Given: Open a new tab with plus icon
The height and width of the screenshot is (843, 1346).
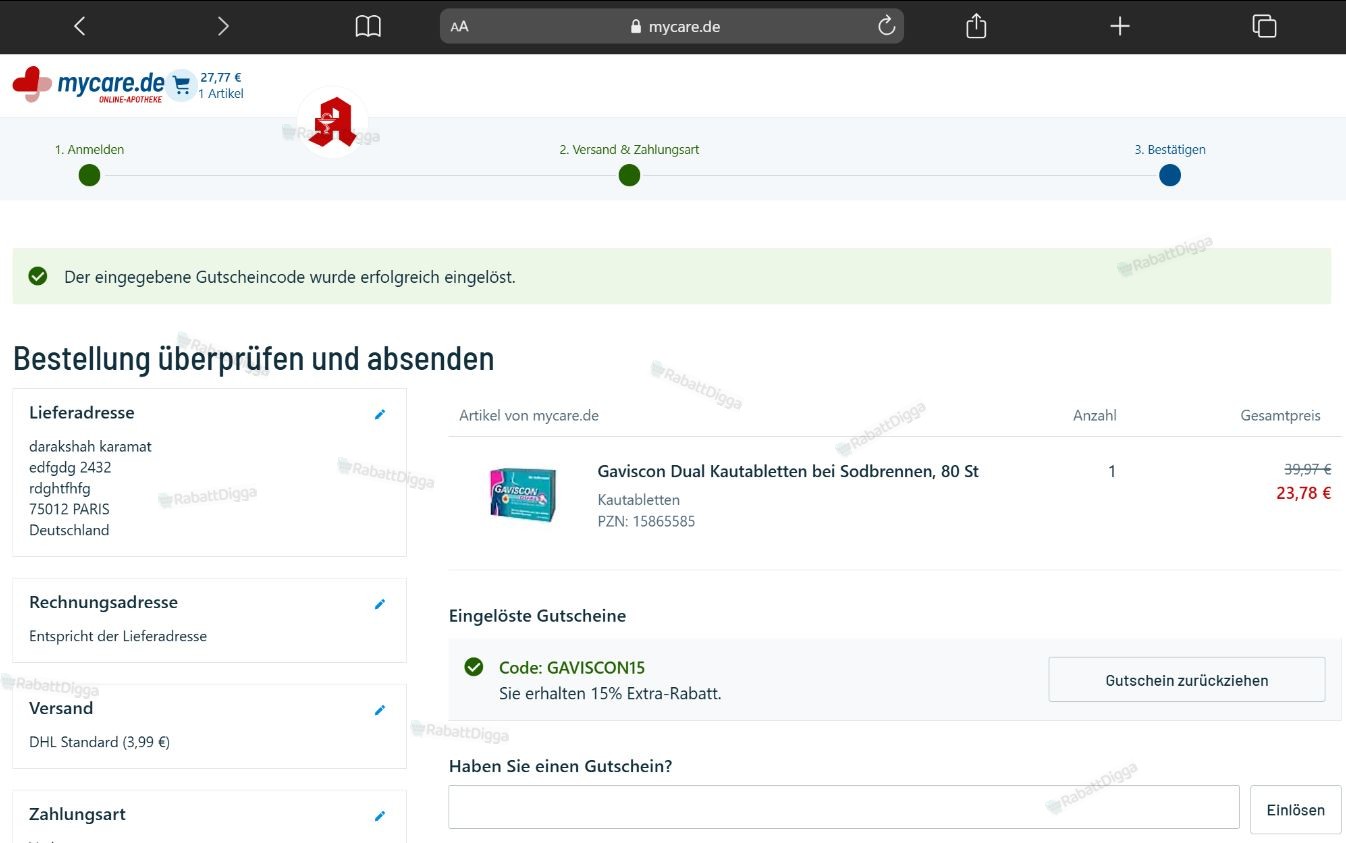Looking at the screenshot, I should [x=1120, y=26].
